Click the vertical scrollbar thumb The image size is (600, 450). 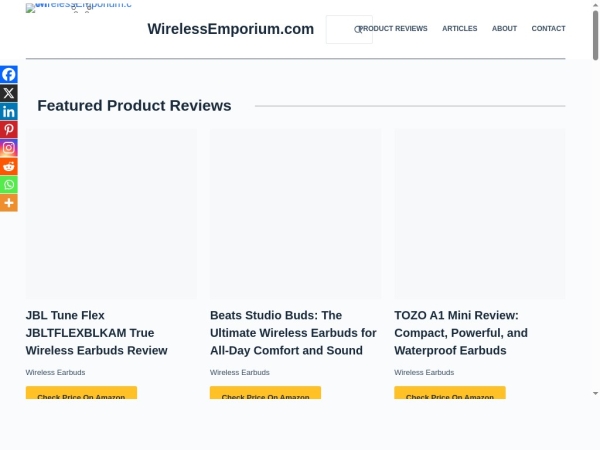coord(595,35)
